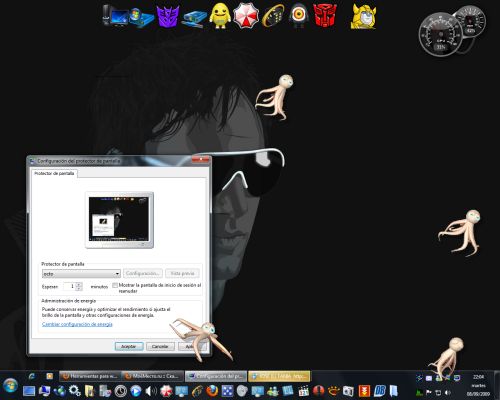This screenshot has width=500, height=400.
Task: Switch to the second Firefox taskbar window
Action: click(153, 376)
